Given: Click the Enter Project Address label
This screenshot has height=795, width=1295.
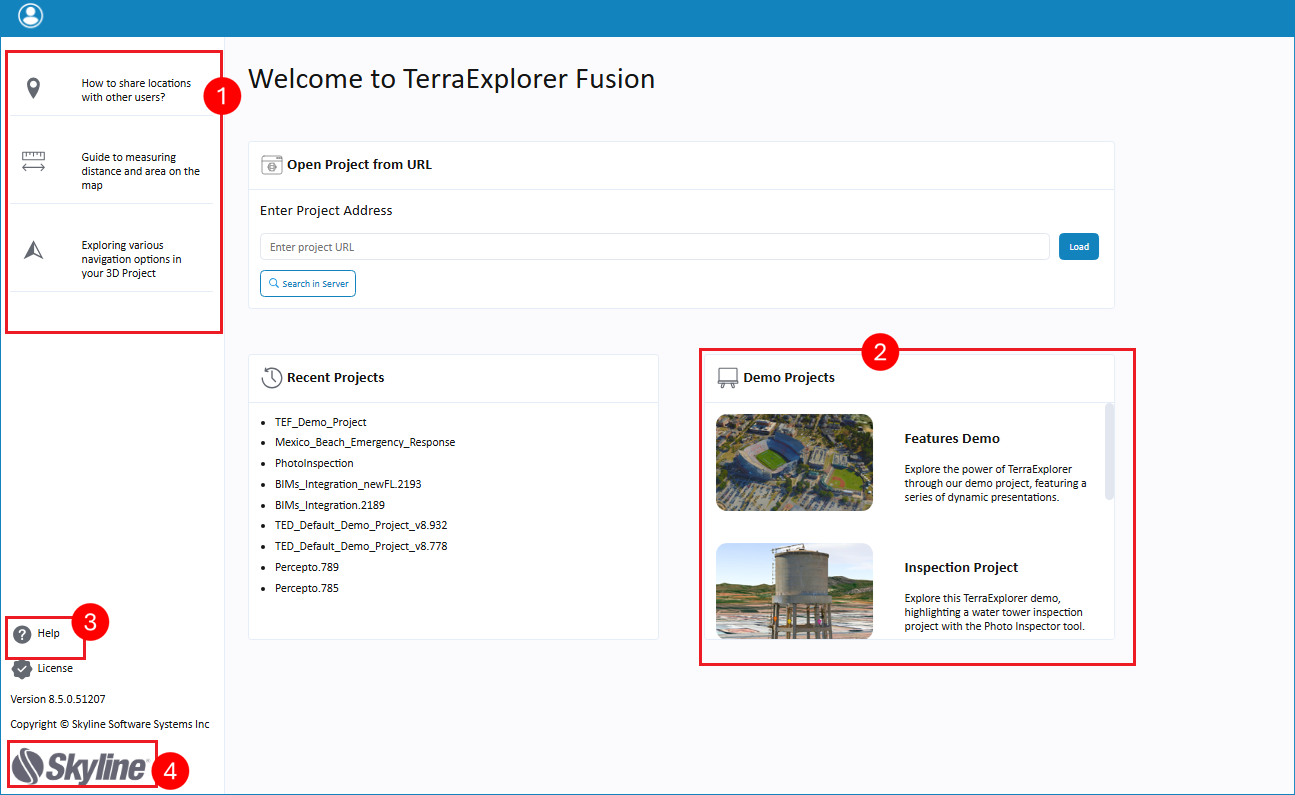Looking at the screenshot, I should [x=326, y=211].
